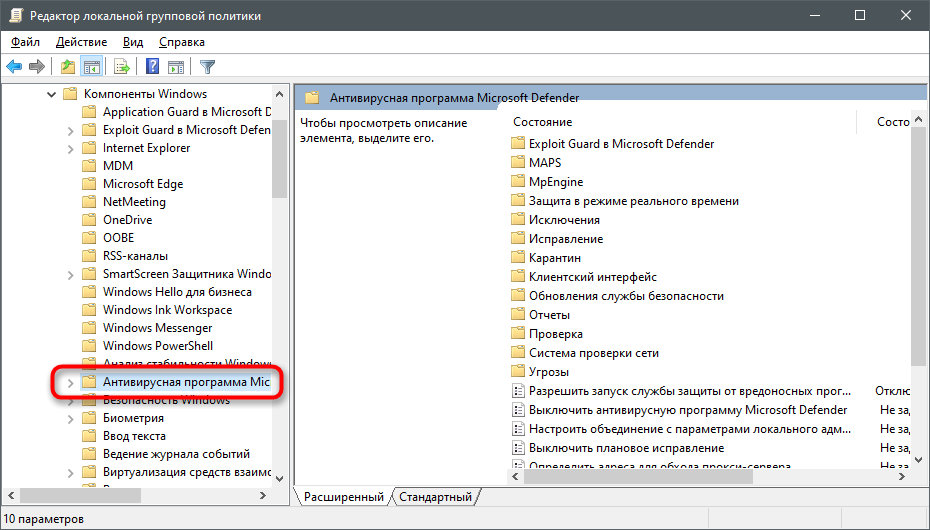This screenshot has height=530, width=930.
Task: Open the Файл menu
Action: coord(26,42)
